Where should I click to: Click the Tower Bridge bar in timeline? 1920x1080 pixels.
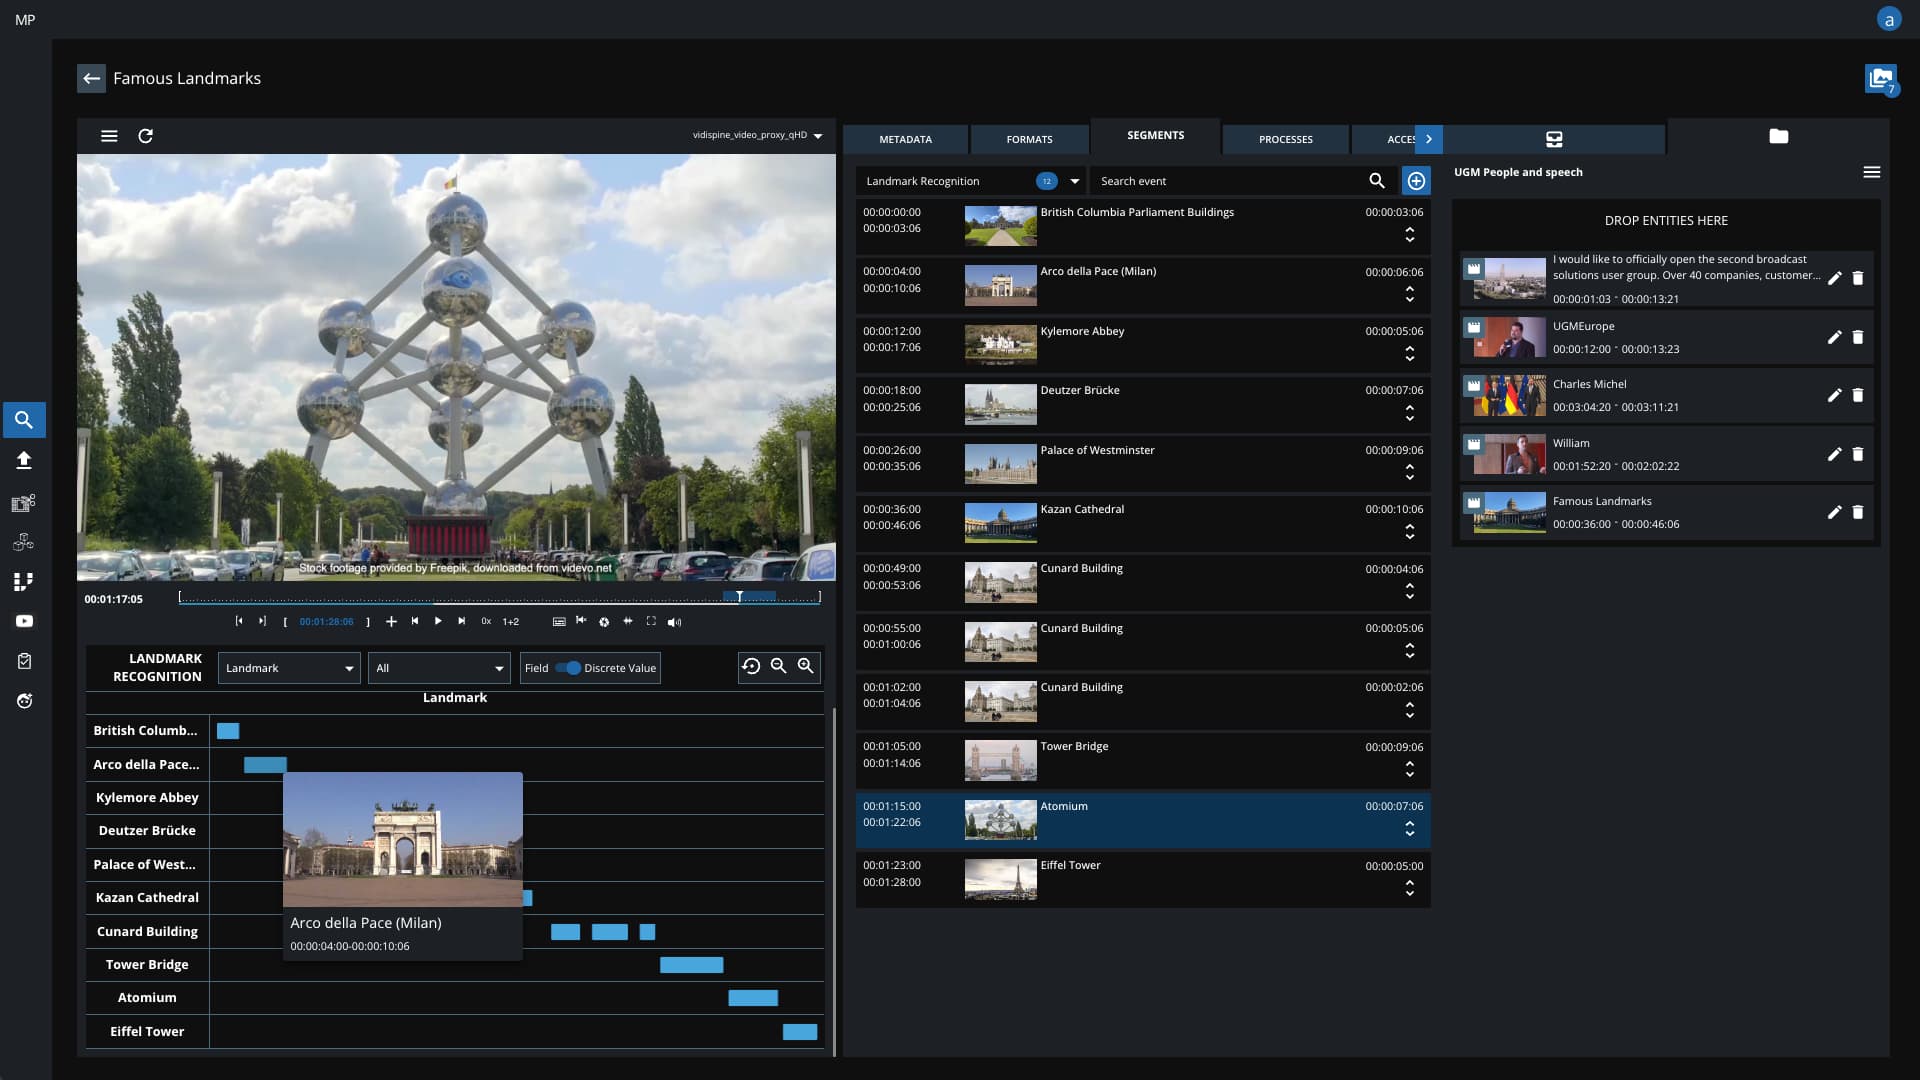tap(691, 965)
